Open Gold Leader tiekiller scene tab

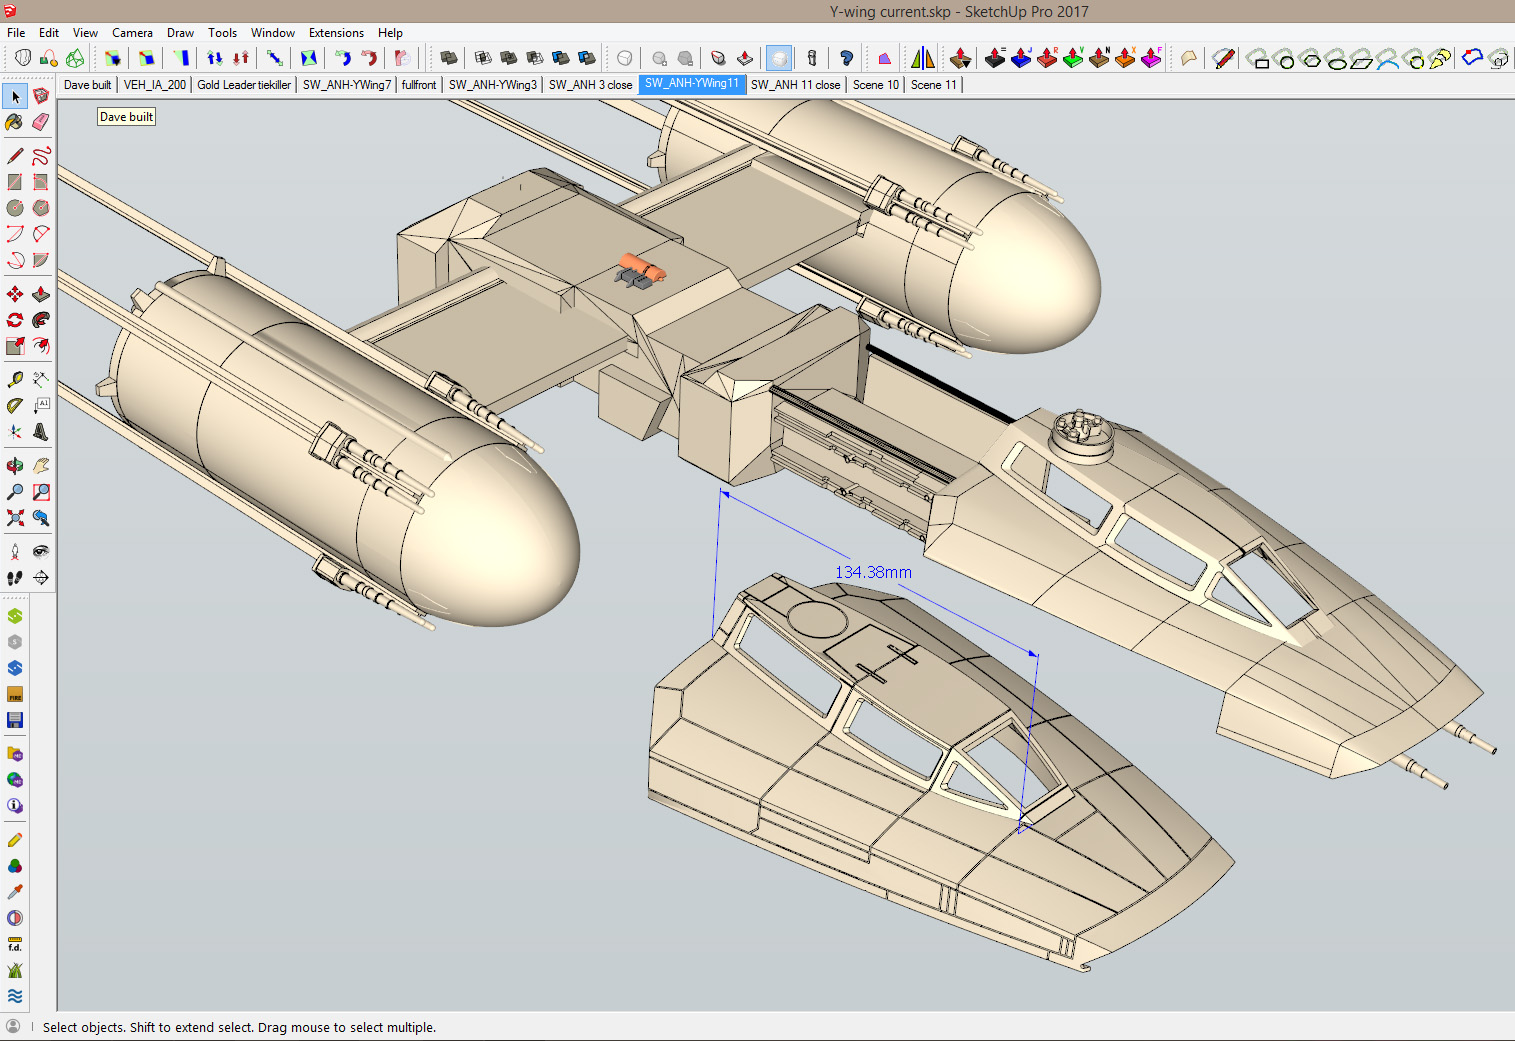point(244,85)
